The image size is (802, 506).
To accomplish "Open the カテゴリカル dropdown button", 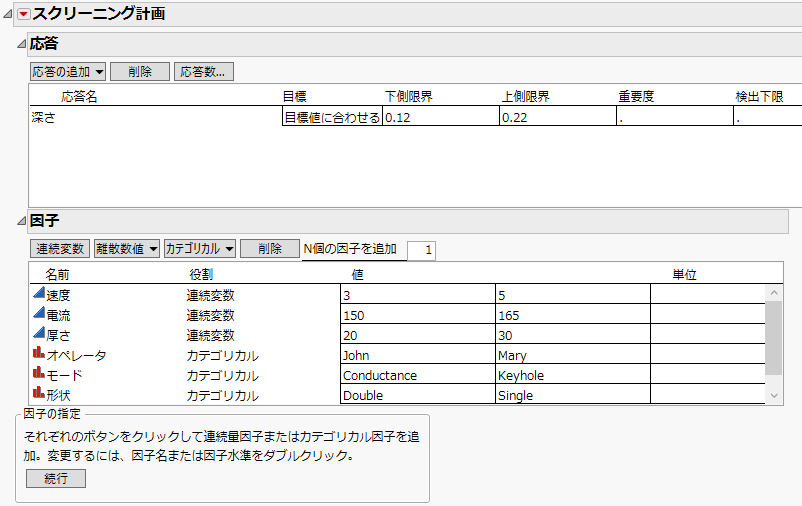I will [199, 249].
